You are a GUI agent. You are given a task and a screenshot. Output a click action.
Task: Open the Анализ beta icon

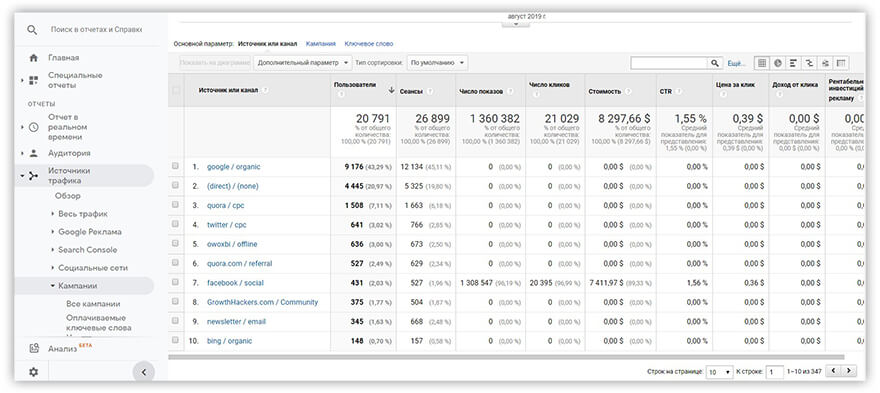point(34,349)
